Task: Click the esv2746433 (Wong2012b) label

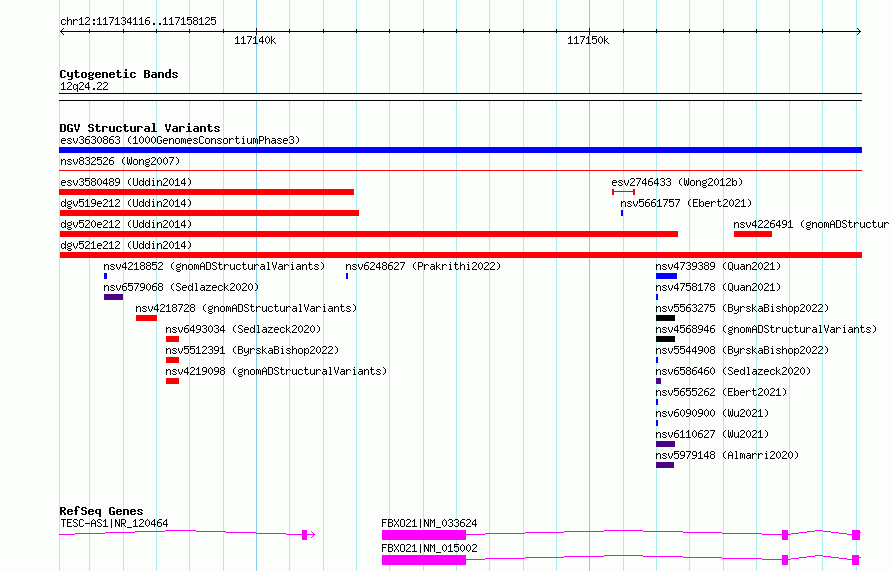Action: pos(677,182)
